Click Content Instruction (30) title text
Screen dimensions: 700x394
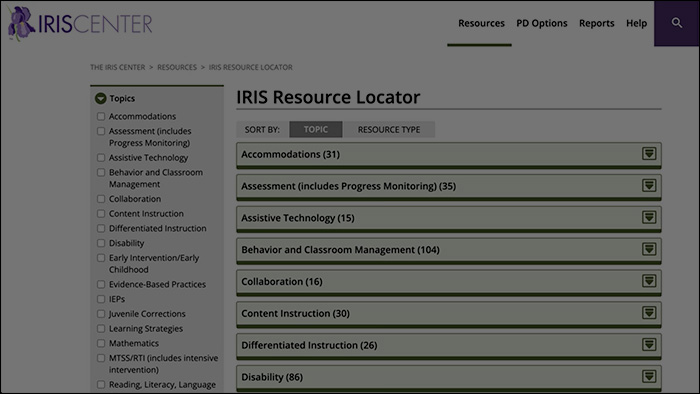pyautogui.click(x=296, y=314)
